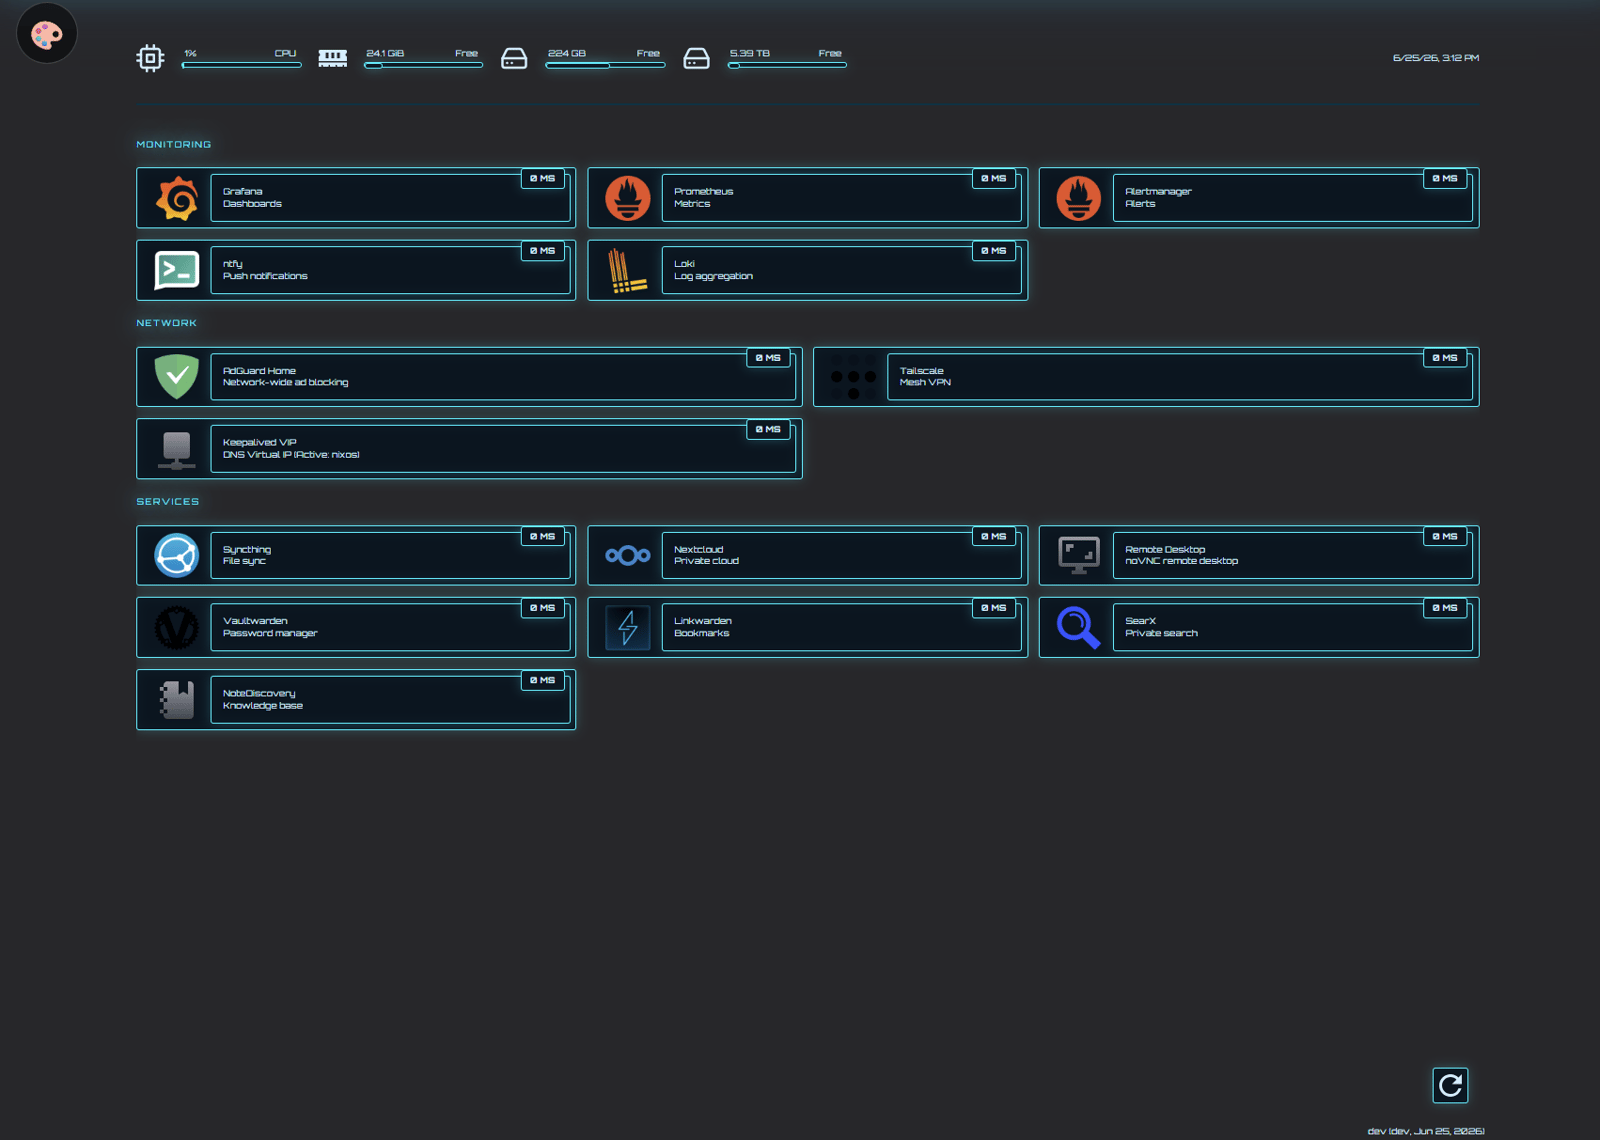Click the 0 MS badge on Remote Desktop
Viewport: 1600px width, 1140px height.
1445,537
